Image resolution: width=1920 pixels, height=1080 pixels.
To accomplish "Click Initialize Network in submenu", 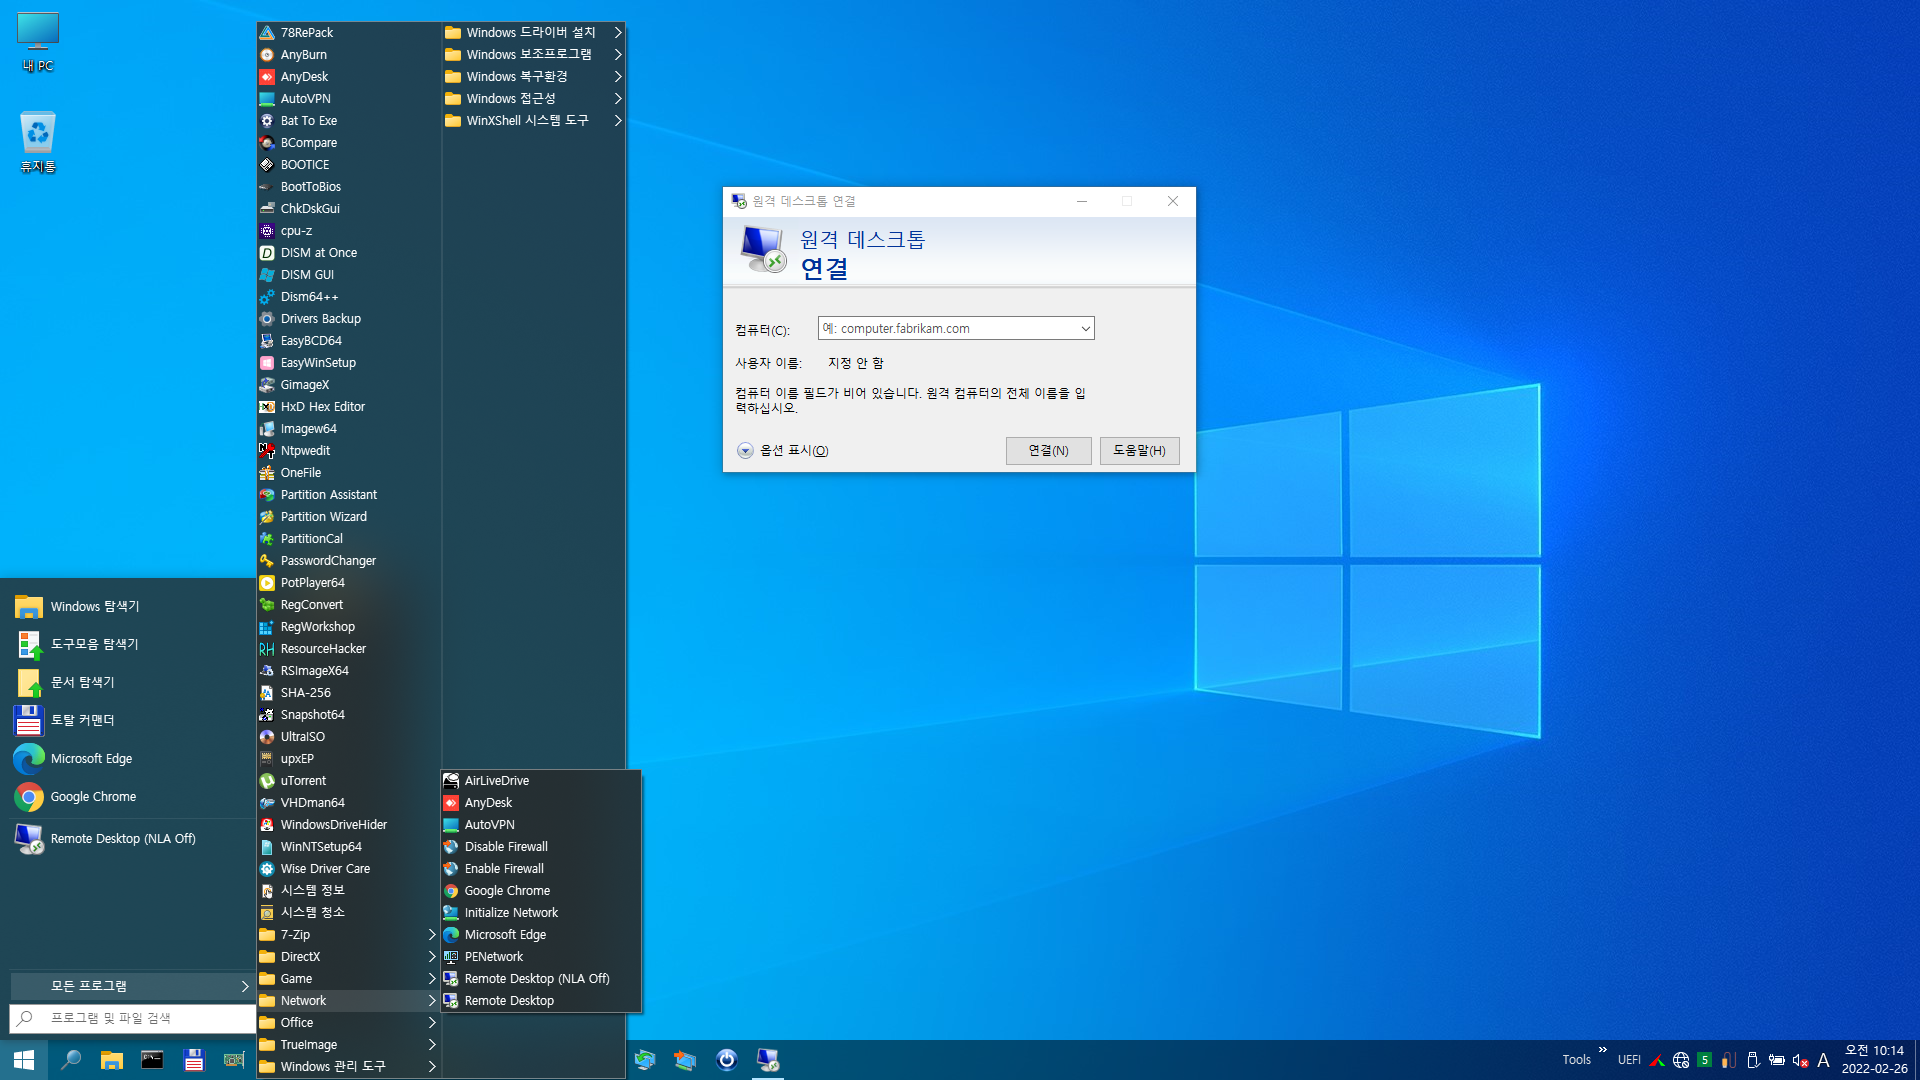I will click(540, 913).
